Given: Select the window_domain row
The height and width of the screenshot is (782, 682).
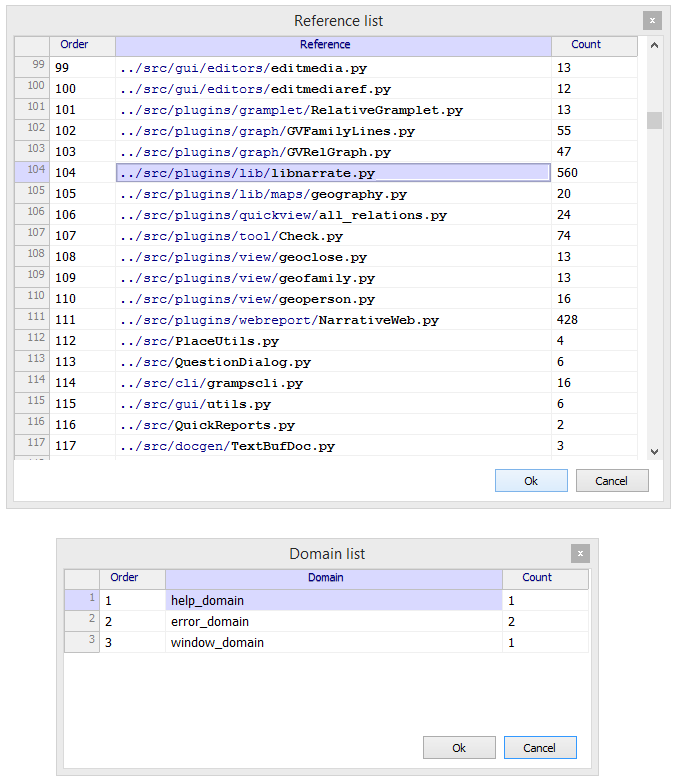Looking at the screenshot, I should (x=334, y=642).
